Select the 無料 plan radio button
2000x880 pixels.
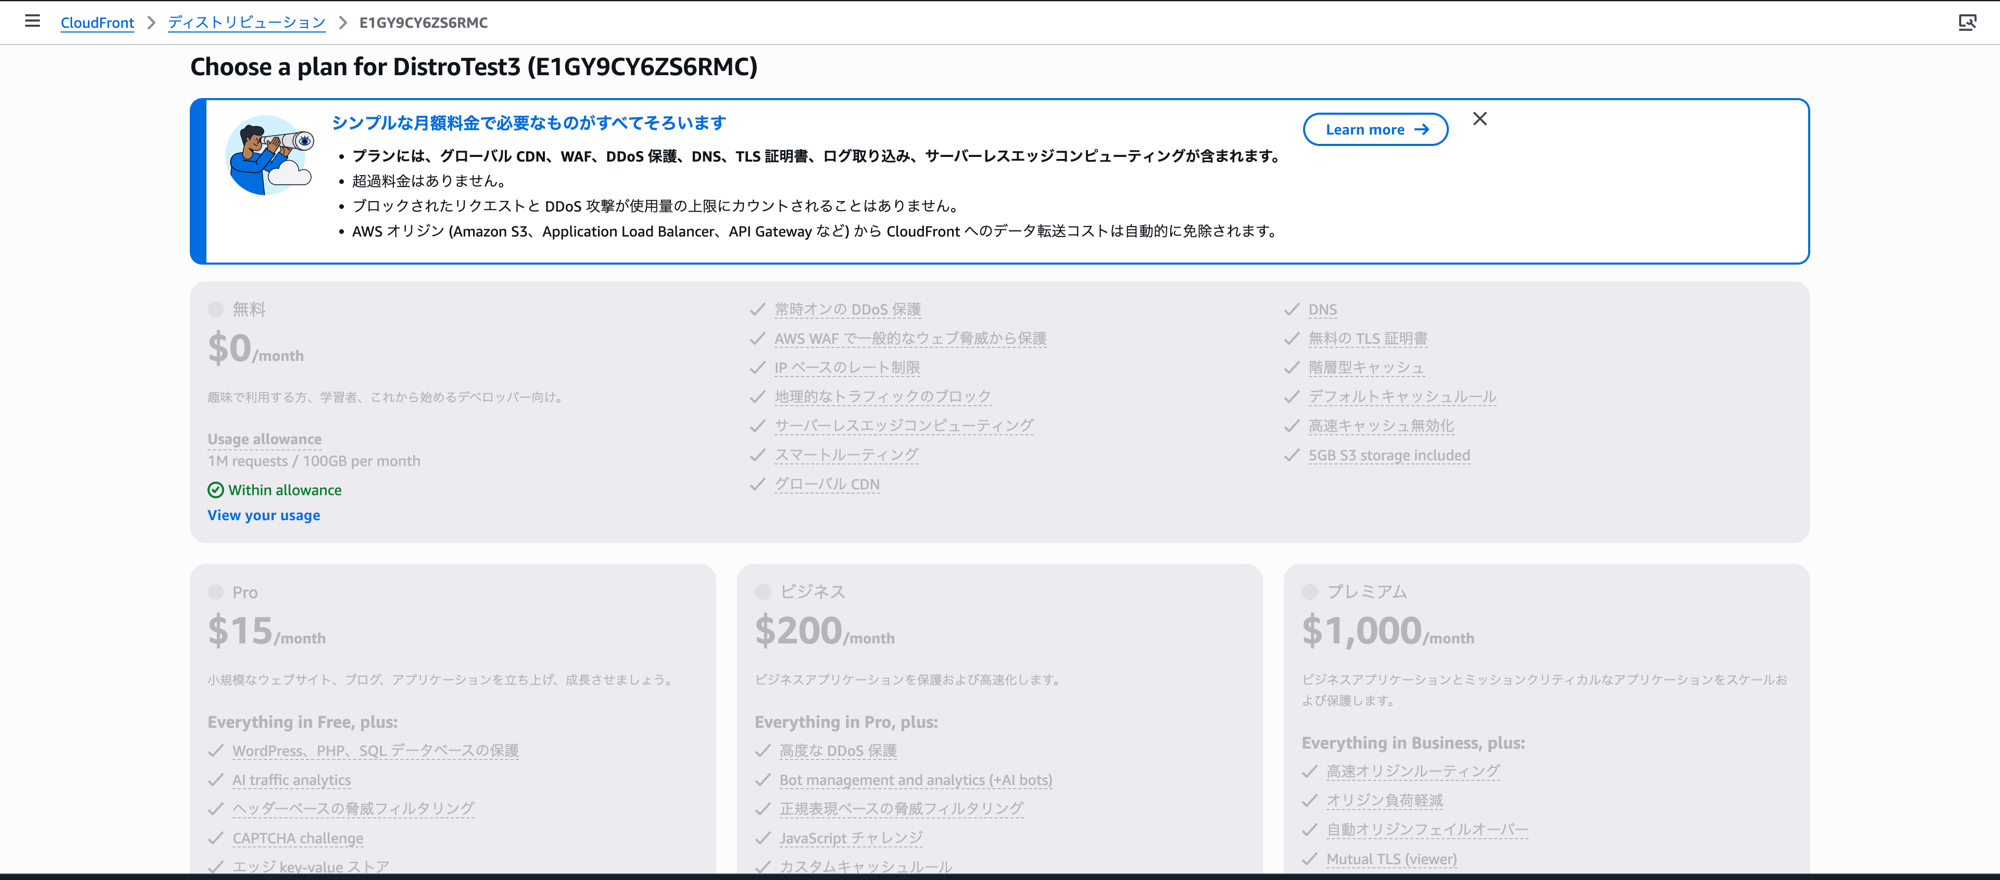(x=216, y=310)
